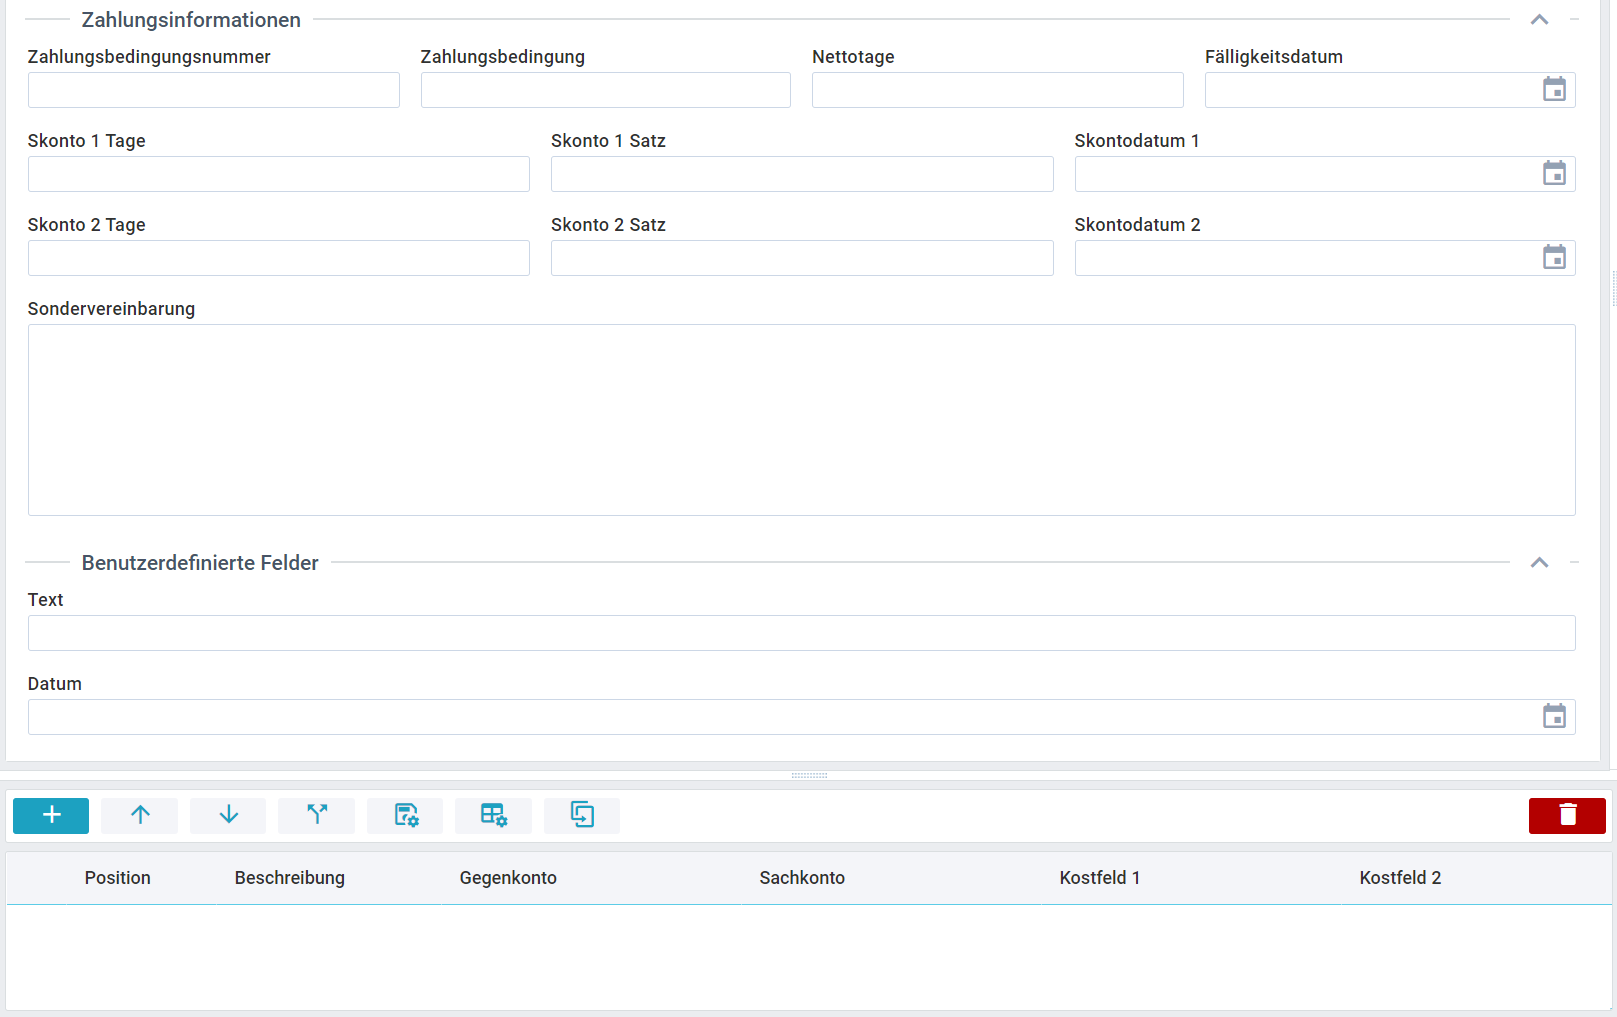Open the Datum calendar picker

[x=1554, y=717]
